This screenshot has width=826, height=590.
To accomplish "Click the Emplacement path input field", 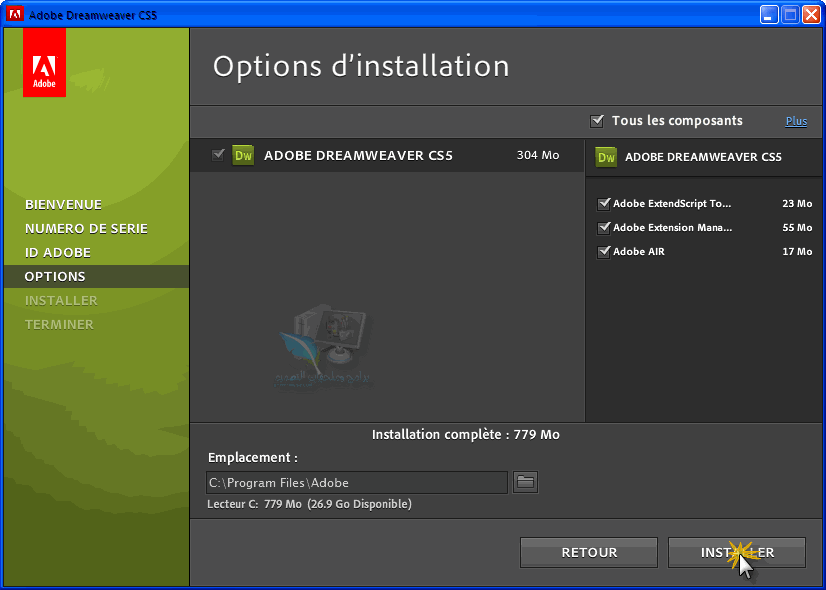I will coord(356,483).
